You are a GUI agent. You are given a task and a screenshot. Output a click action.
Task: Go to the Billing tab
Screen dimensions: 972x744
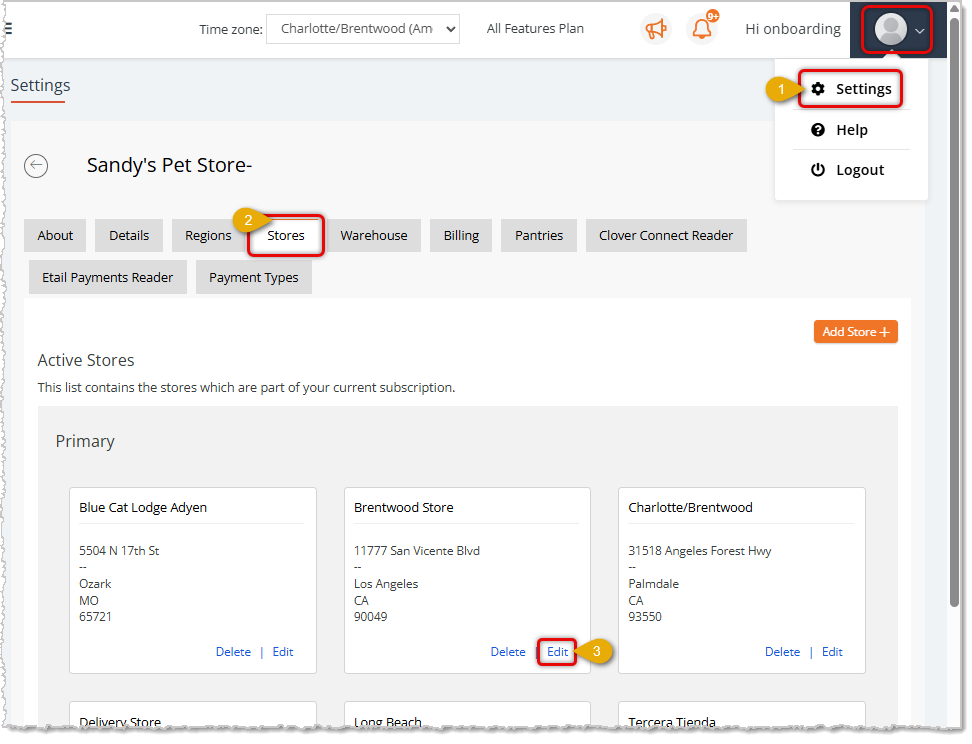[461, 236]
